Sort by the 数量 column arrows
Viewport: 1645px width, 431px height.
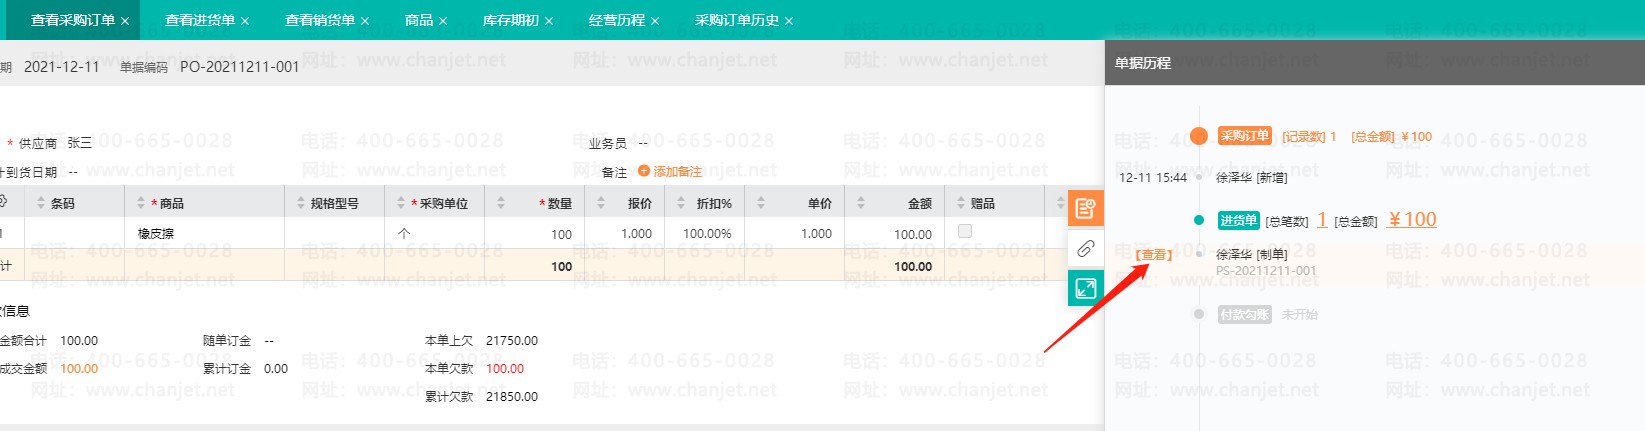[x=501, y=203]
